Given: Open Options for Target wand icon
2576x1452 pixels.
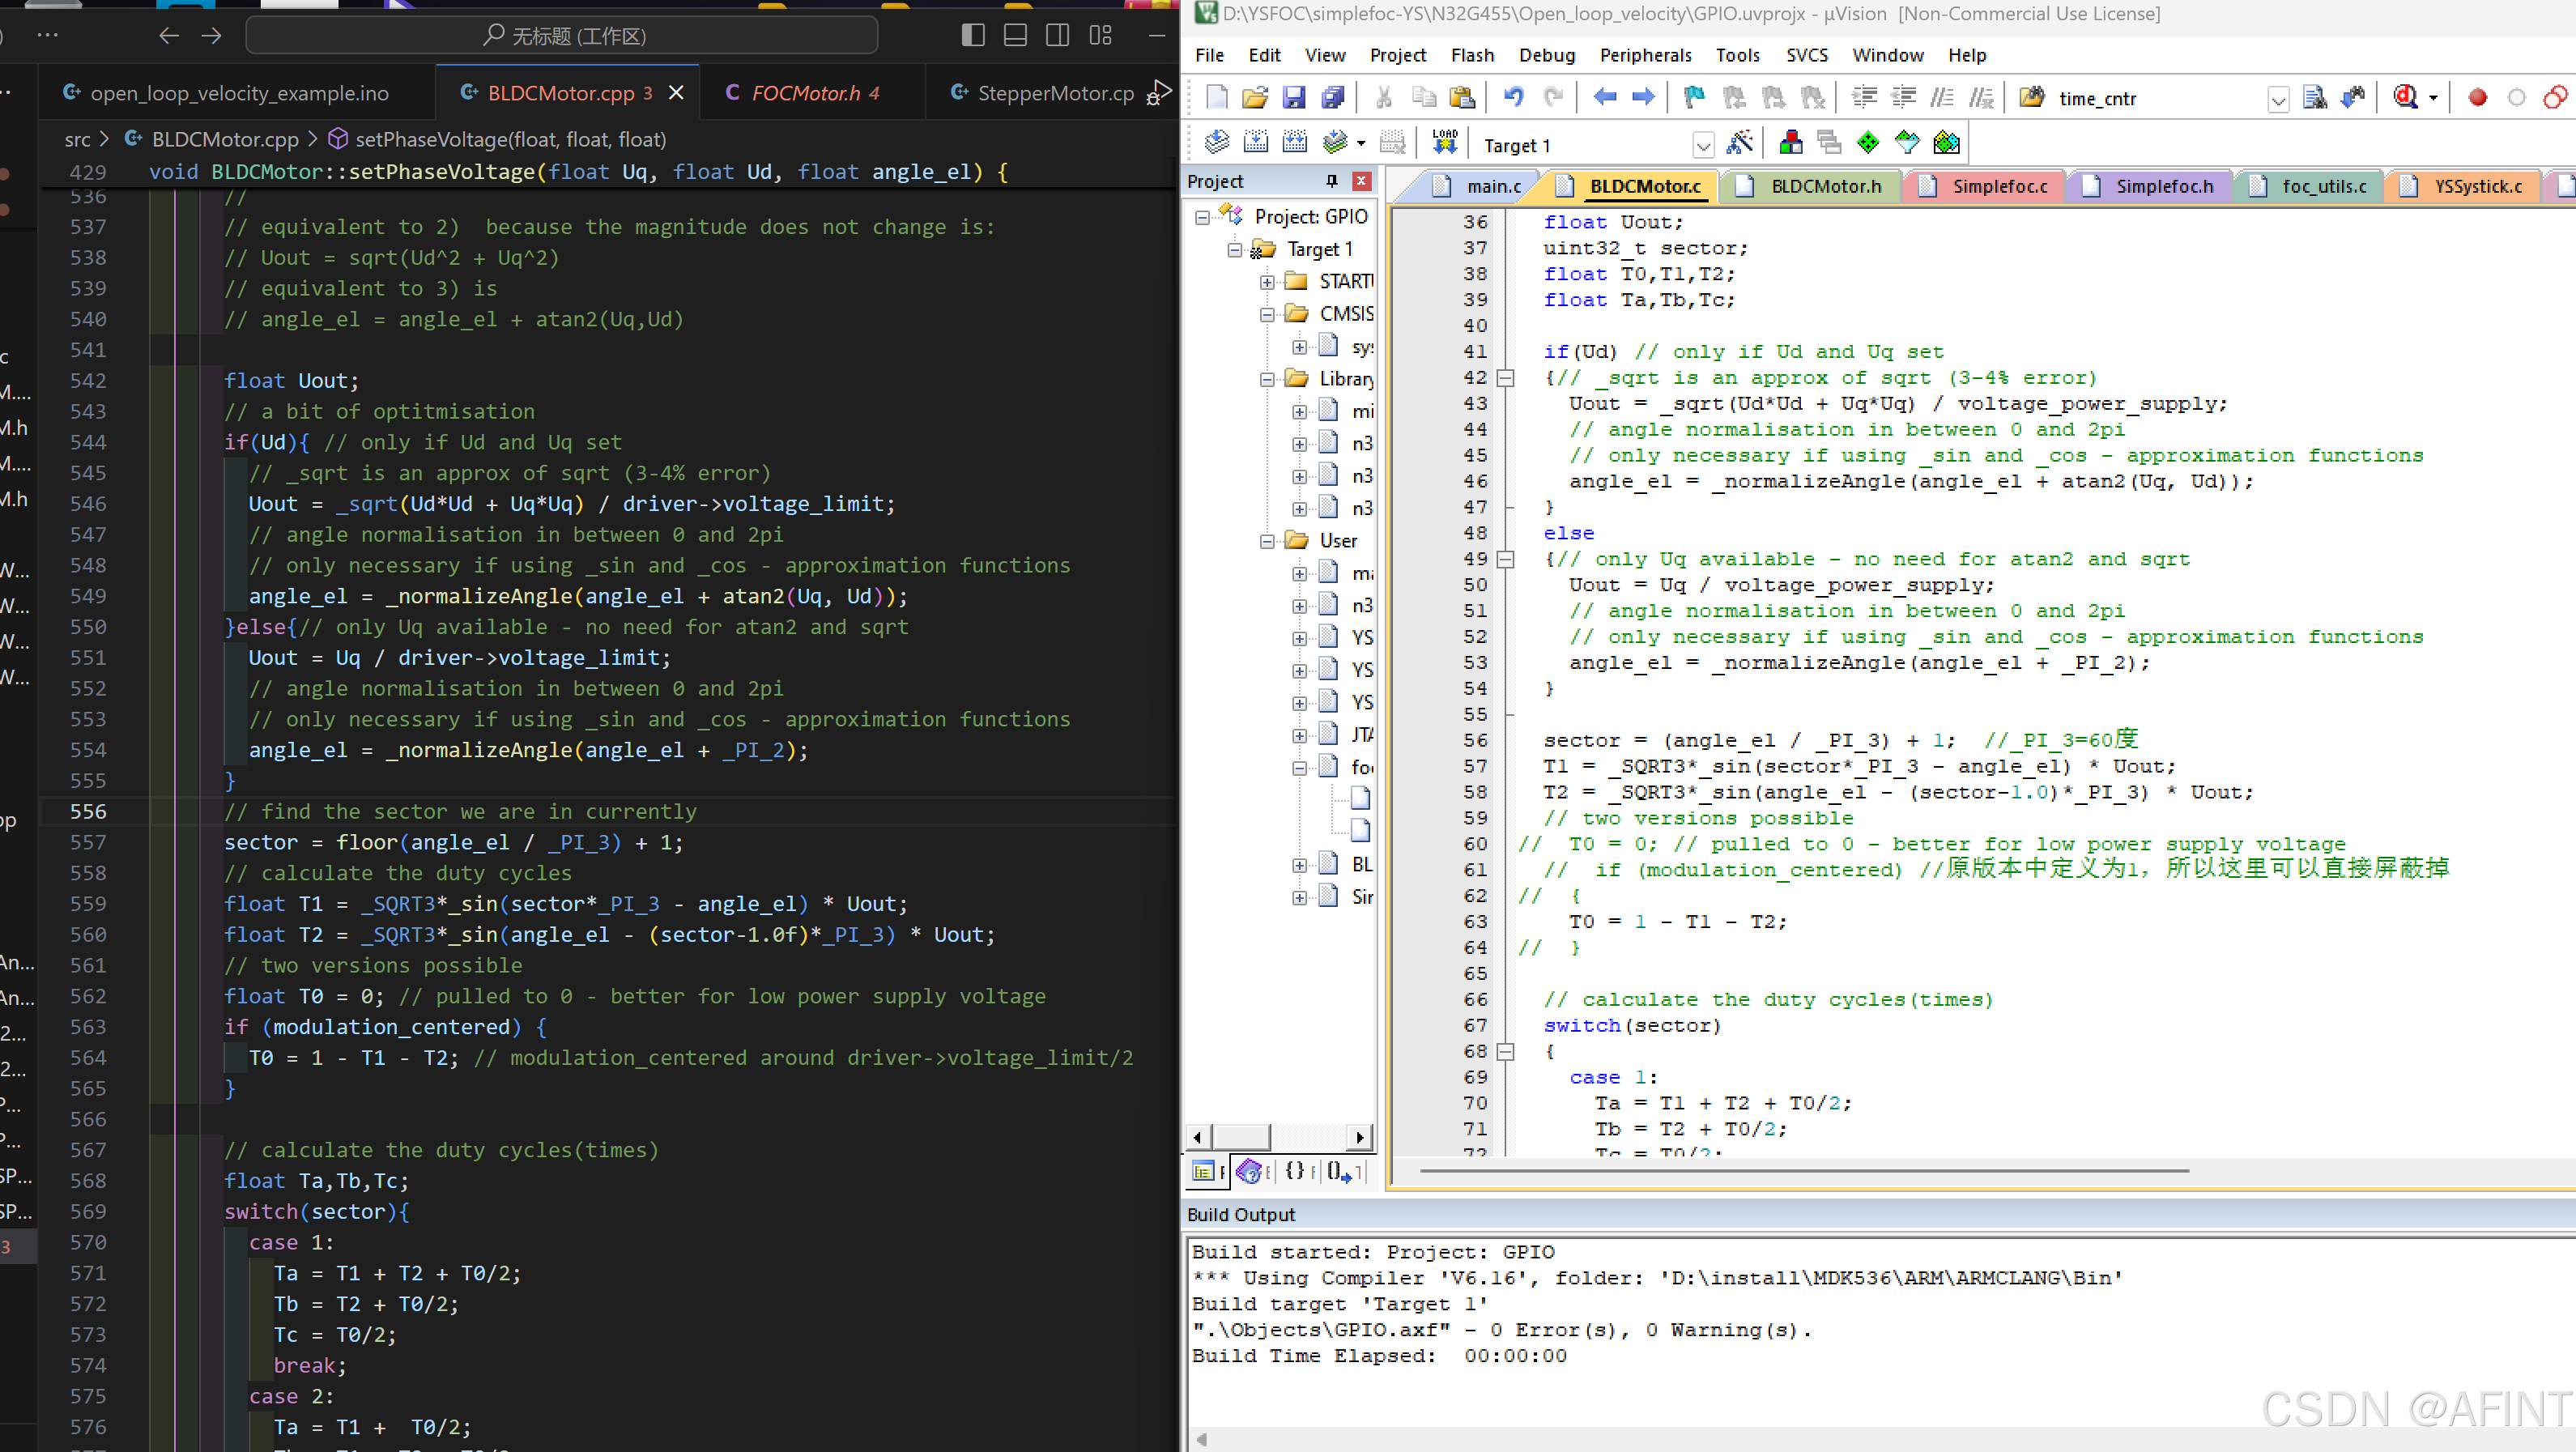Looking at the screenshot, I should click(x=1739, y=142).
